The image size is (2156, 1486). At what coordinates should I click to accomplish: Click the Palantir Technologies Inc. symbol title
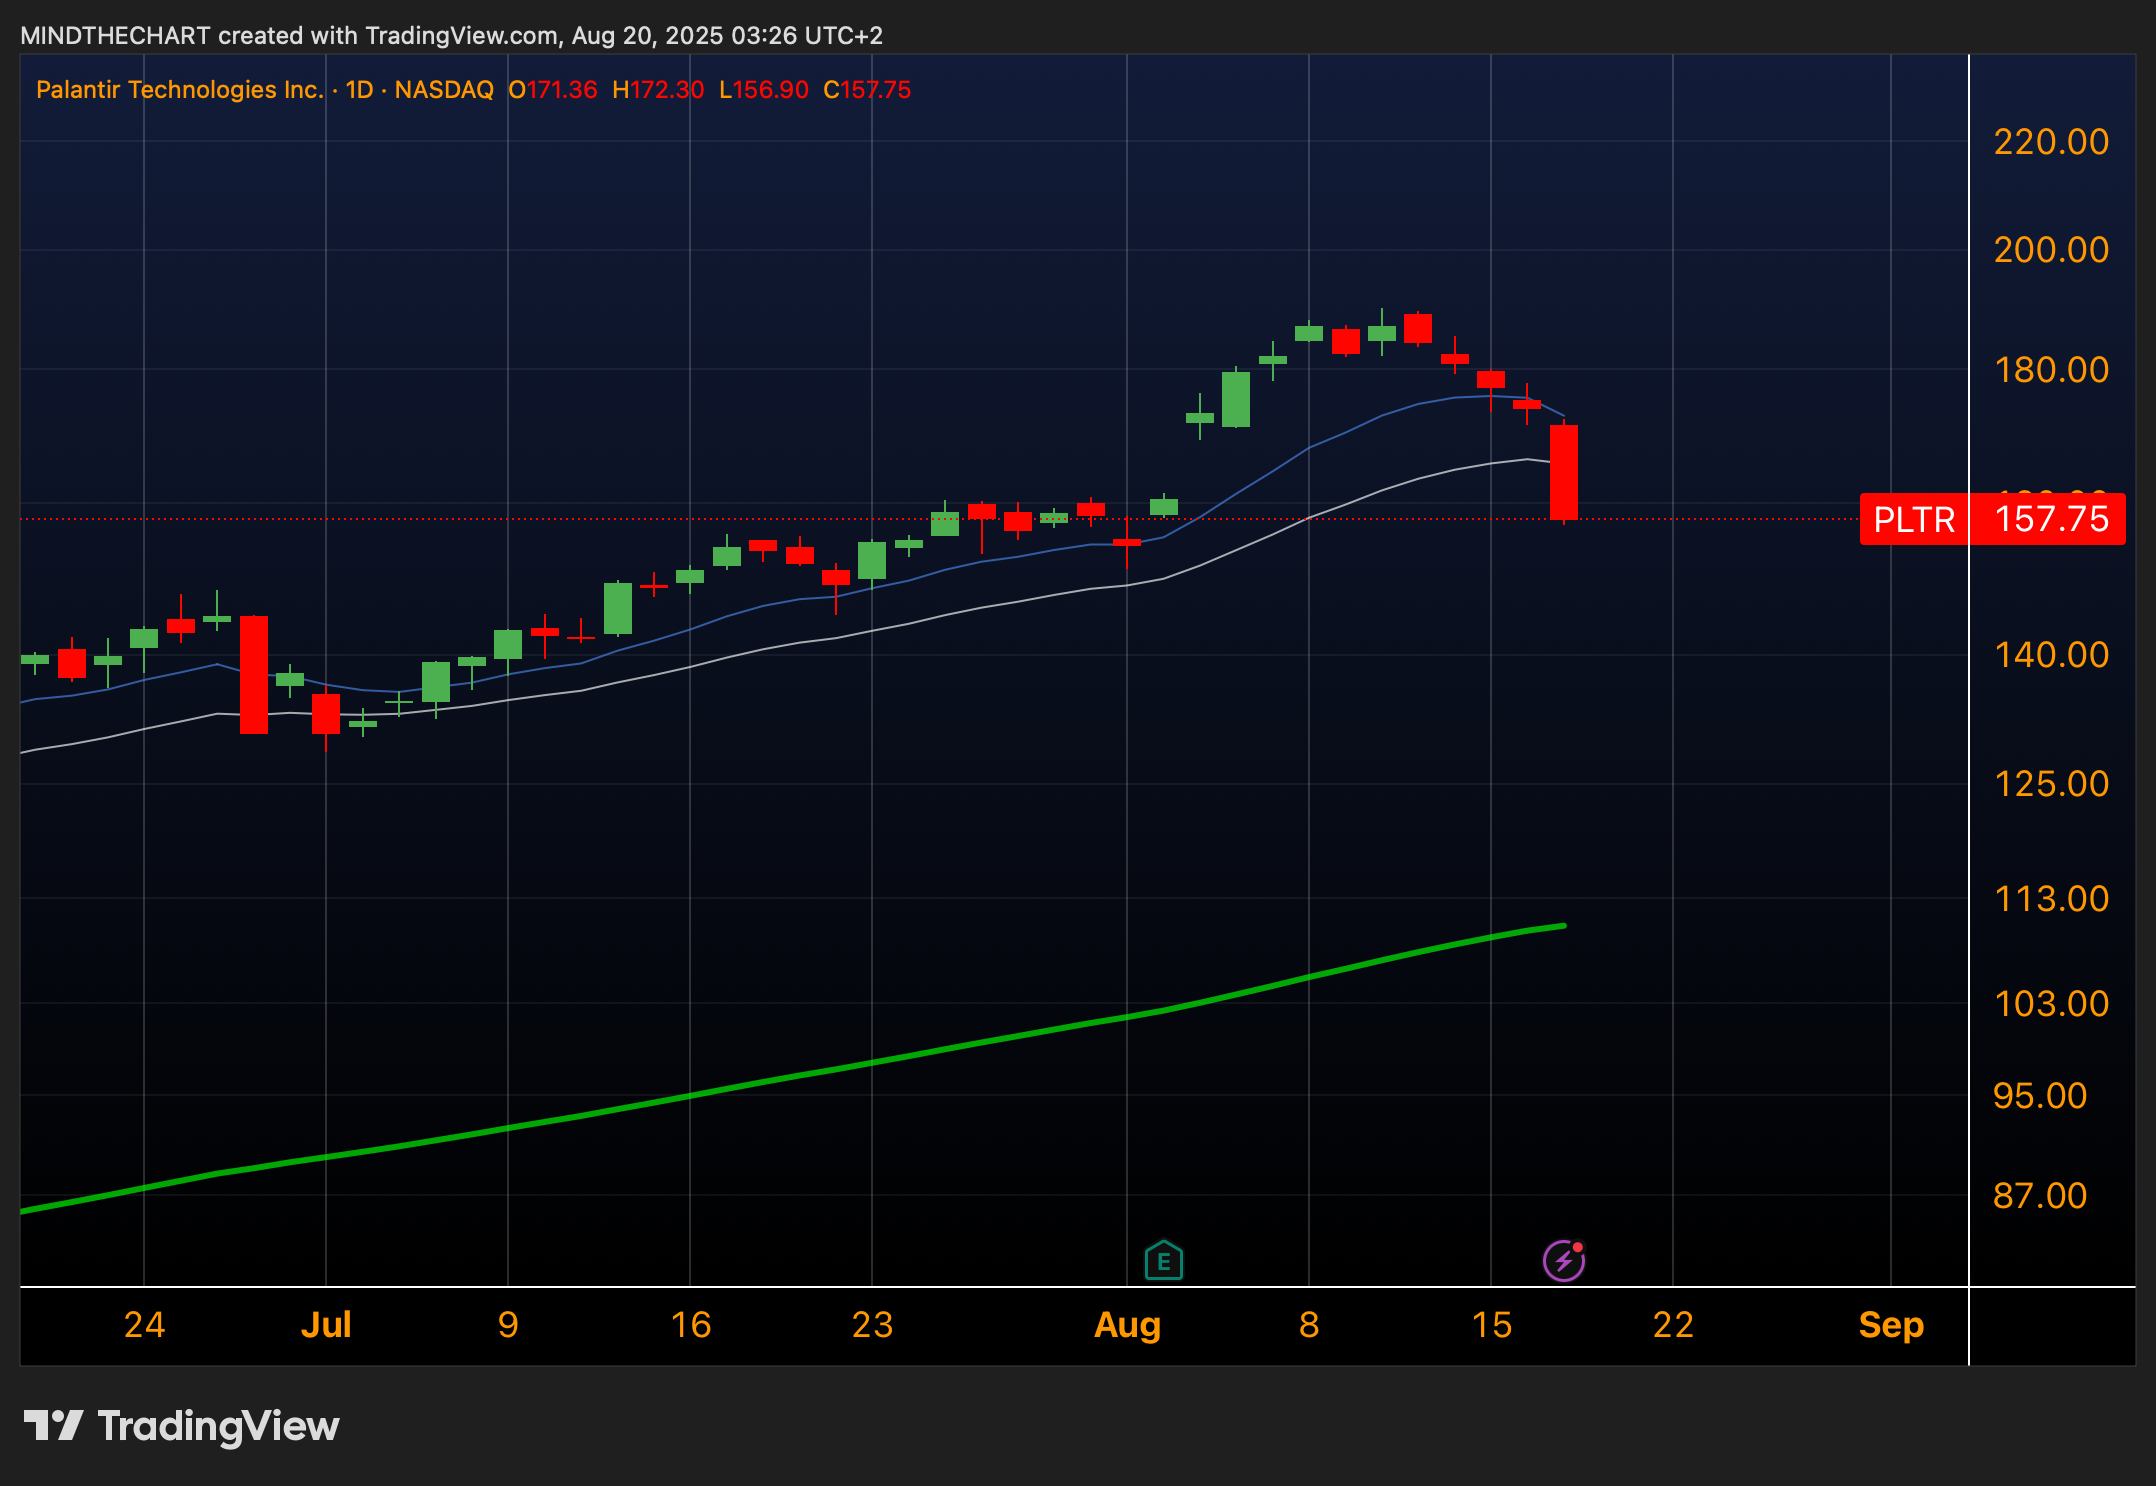(179, 90)
